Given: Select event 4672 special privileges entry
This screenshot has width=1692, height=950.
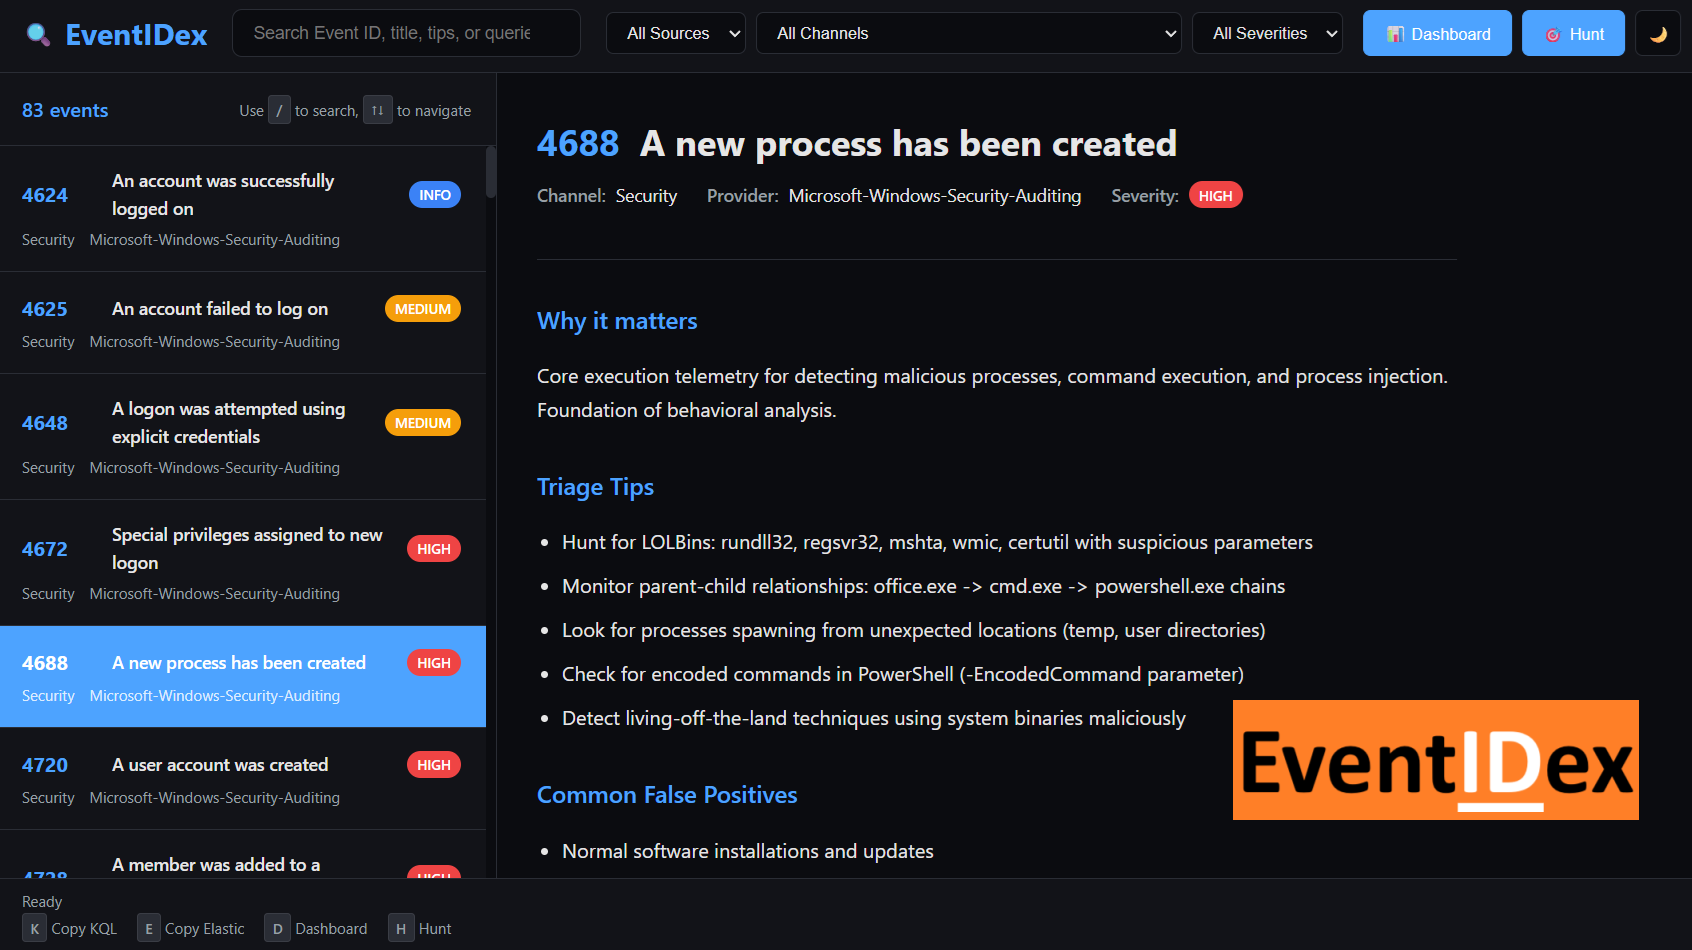Looking at the screenshot, I should click(242, 563).
